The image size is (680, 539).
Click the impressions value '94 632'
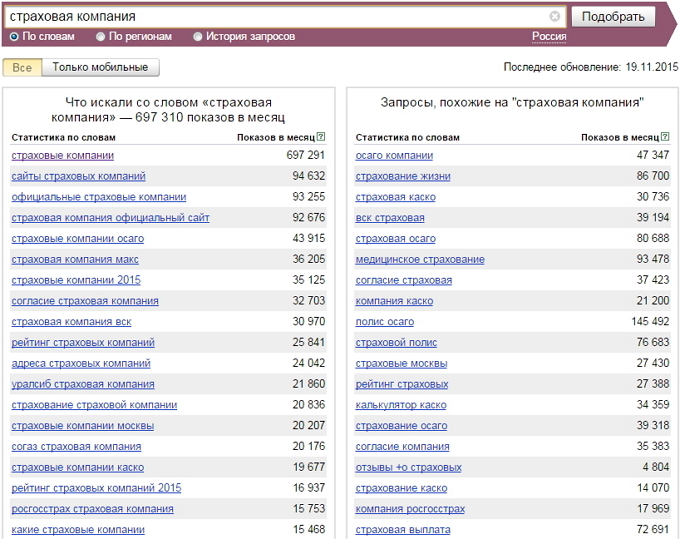point(308,176)
